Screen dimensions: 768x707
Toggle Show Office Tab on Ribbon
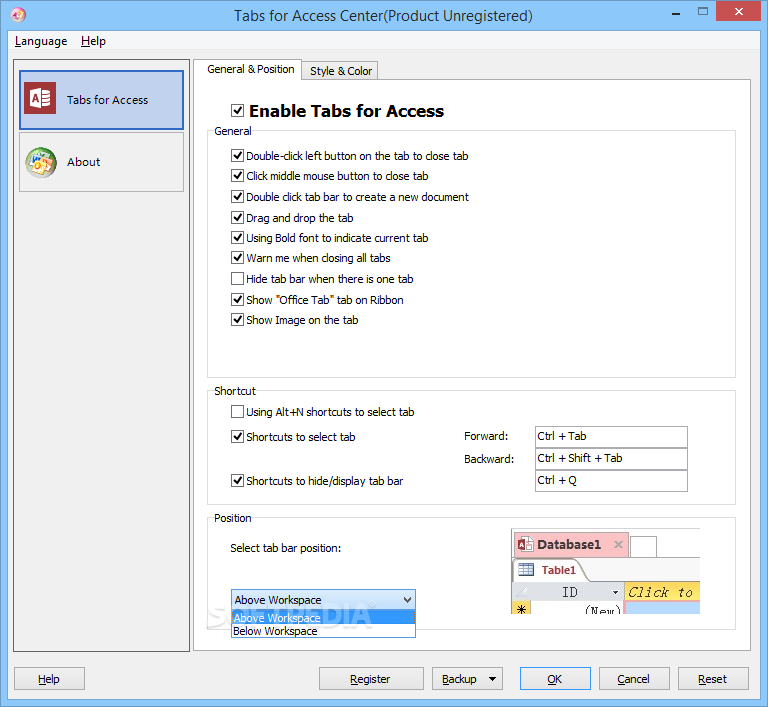point(238,300)
